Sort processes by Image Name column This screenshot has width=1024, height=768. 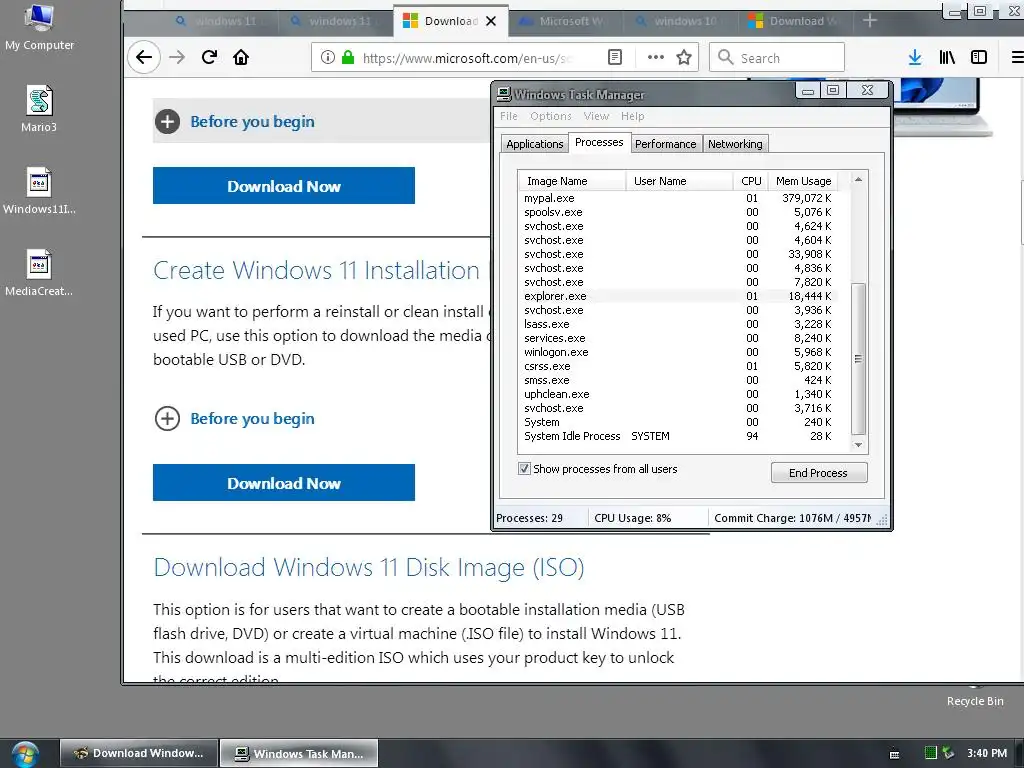[572, 181]
